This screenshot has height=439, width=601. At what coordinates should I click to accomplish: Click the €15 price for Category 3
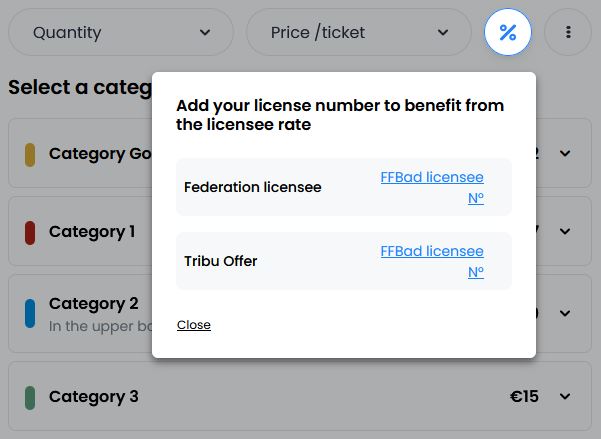click(524, 396)
